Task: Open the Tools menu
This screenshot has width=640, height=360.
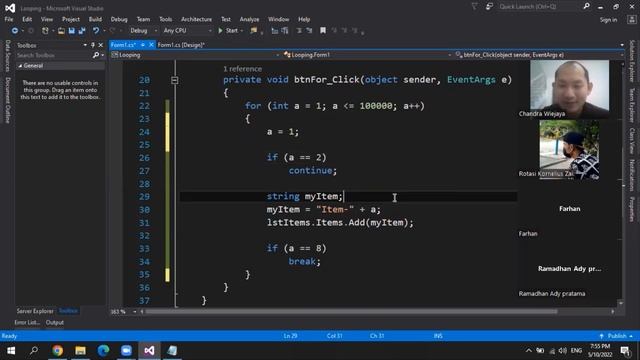Action: [165, 19]
